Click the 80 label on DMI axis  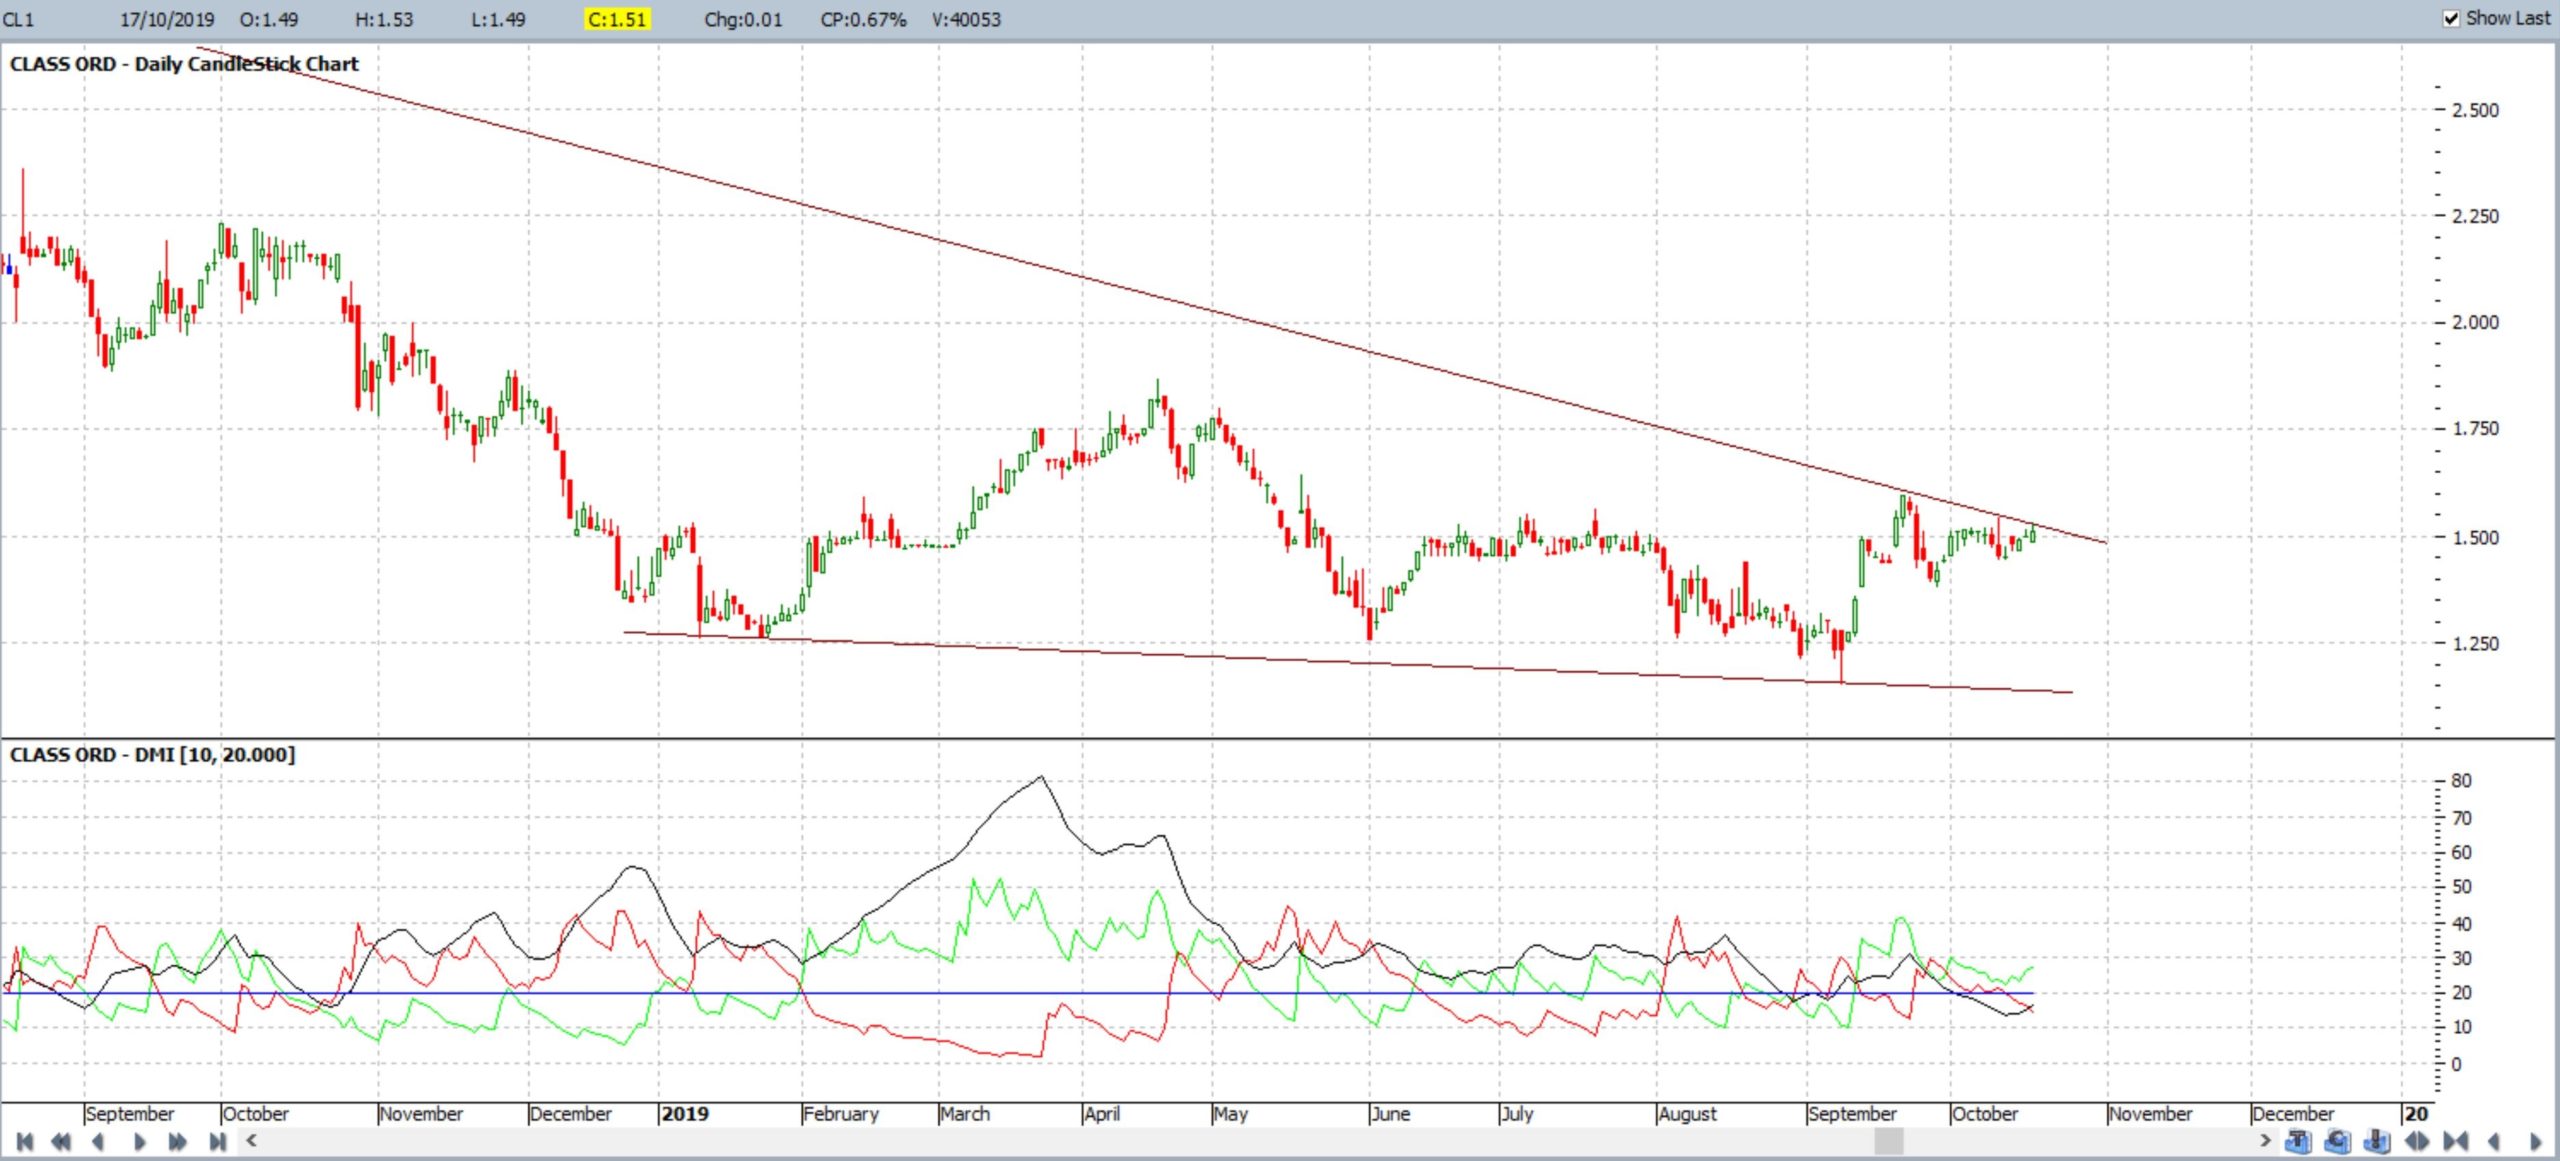pos(2462,781)
